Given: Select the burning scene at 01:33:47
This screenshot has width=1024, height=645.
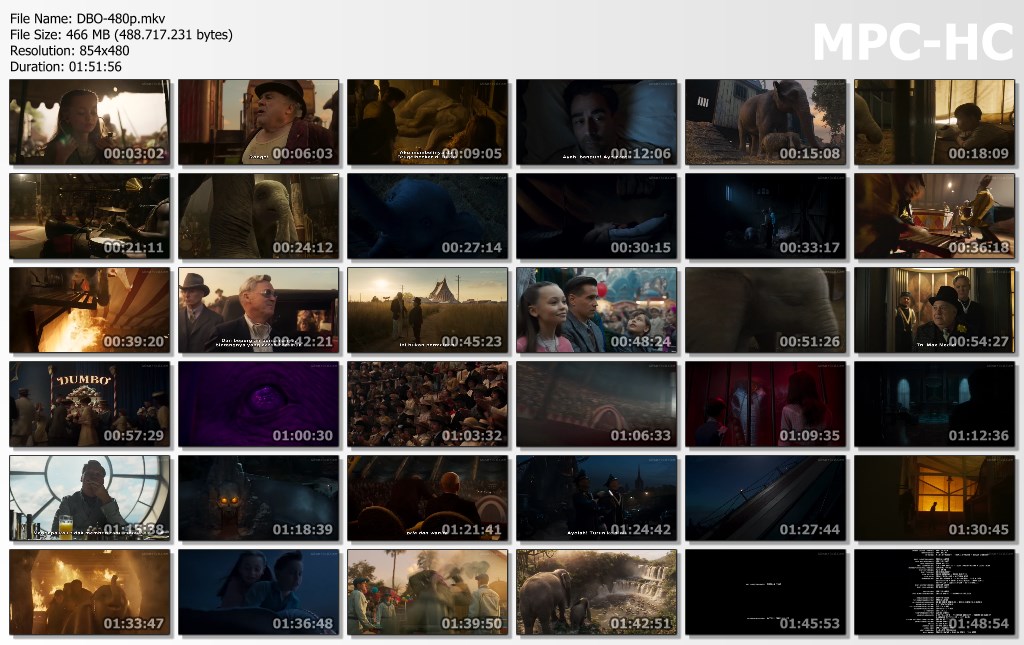Looking at the screenshot, I should click(x=89, y=592).
